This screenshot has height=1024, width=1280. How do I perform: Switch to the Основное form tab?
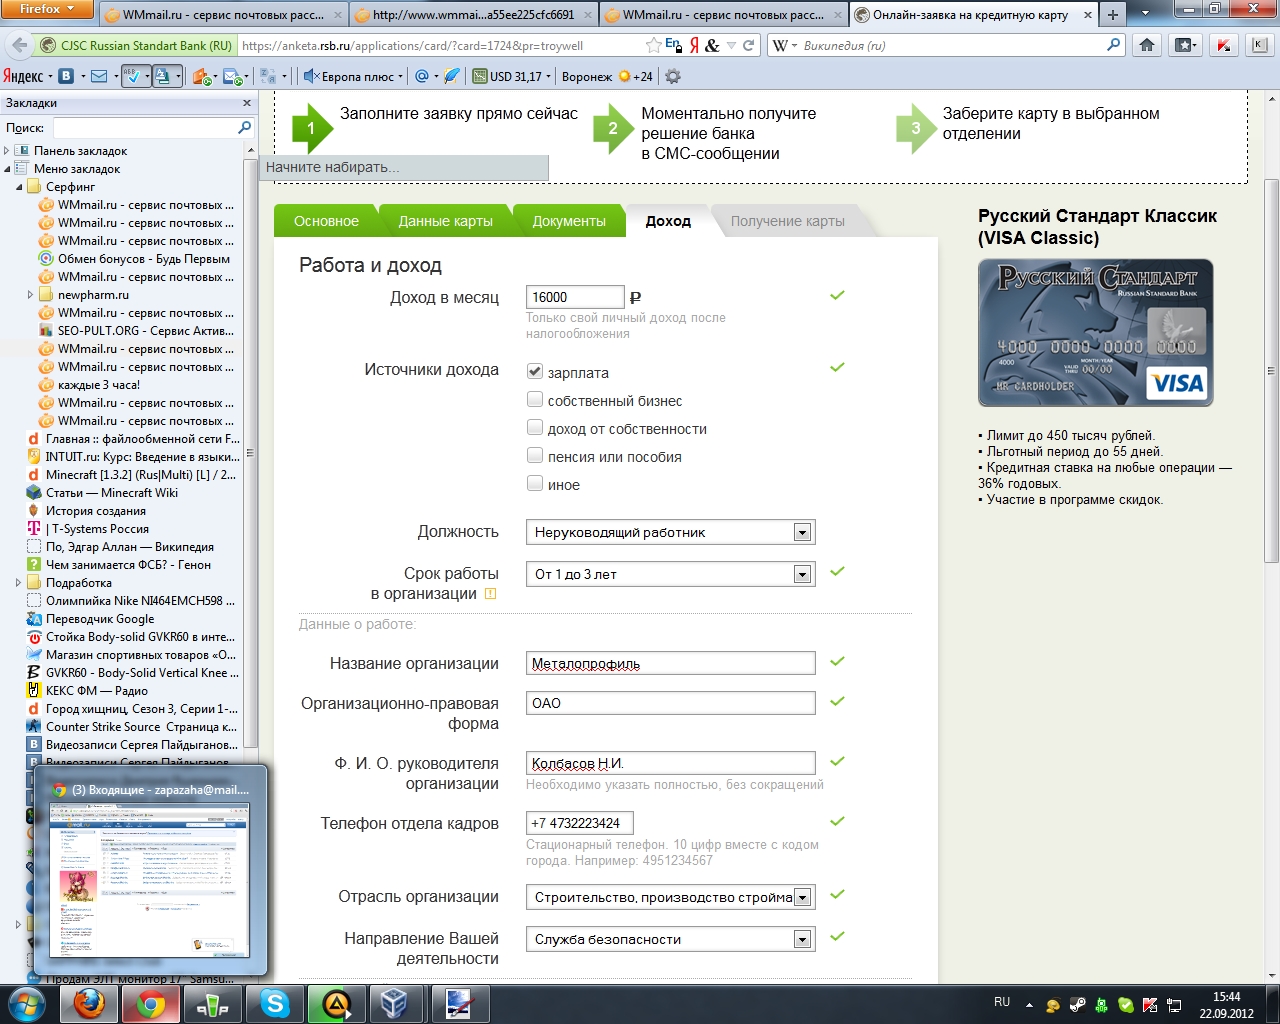326,221
